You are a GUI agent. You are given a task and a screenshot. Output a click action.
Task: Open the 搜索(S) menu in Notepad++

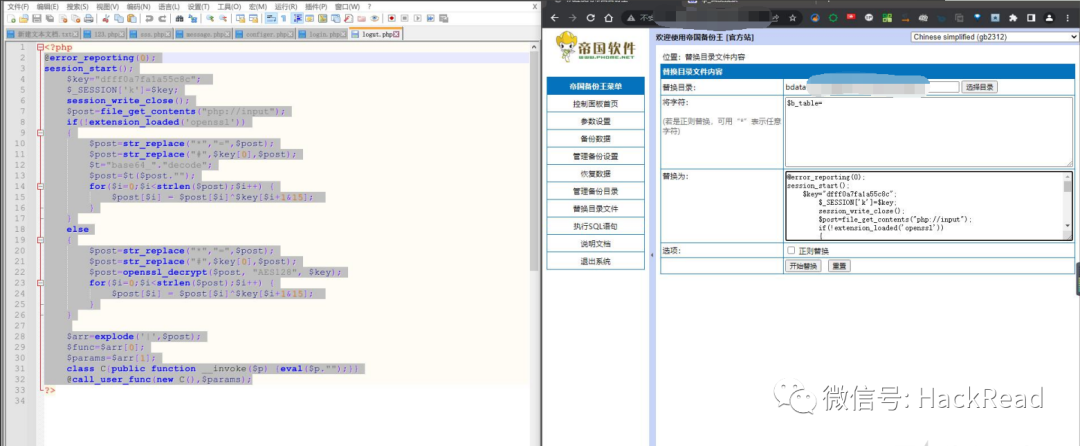point(77,6)
